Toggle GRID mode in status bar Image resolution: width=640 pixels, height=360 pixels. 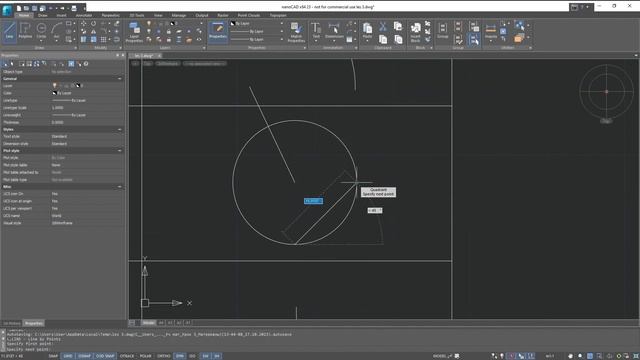tap(68, 356)
